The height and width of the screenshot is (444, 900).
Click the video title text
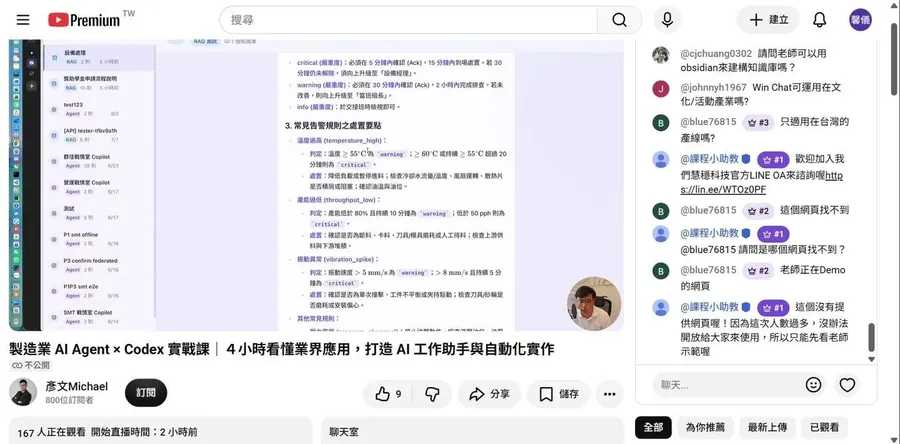pos(281,349)
